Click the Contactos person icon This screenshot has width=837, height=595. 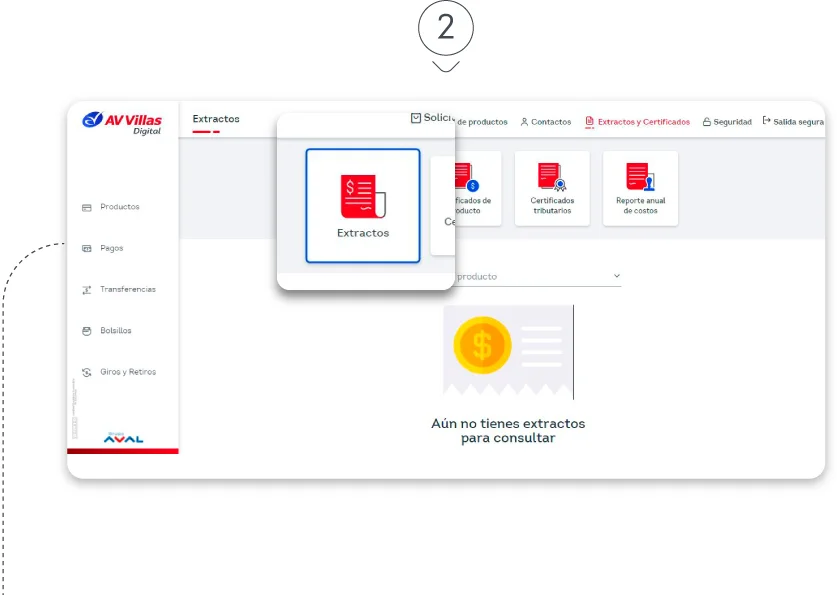(524, 122)
